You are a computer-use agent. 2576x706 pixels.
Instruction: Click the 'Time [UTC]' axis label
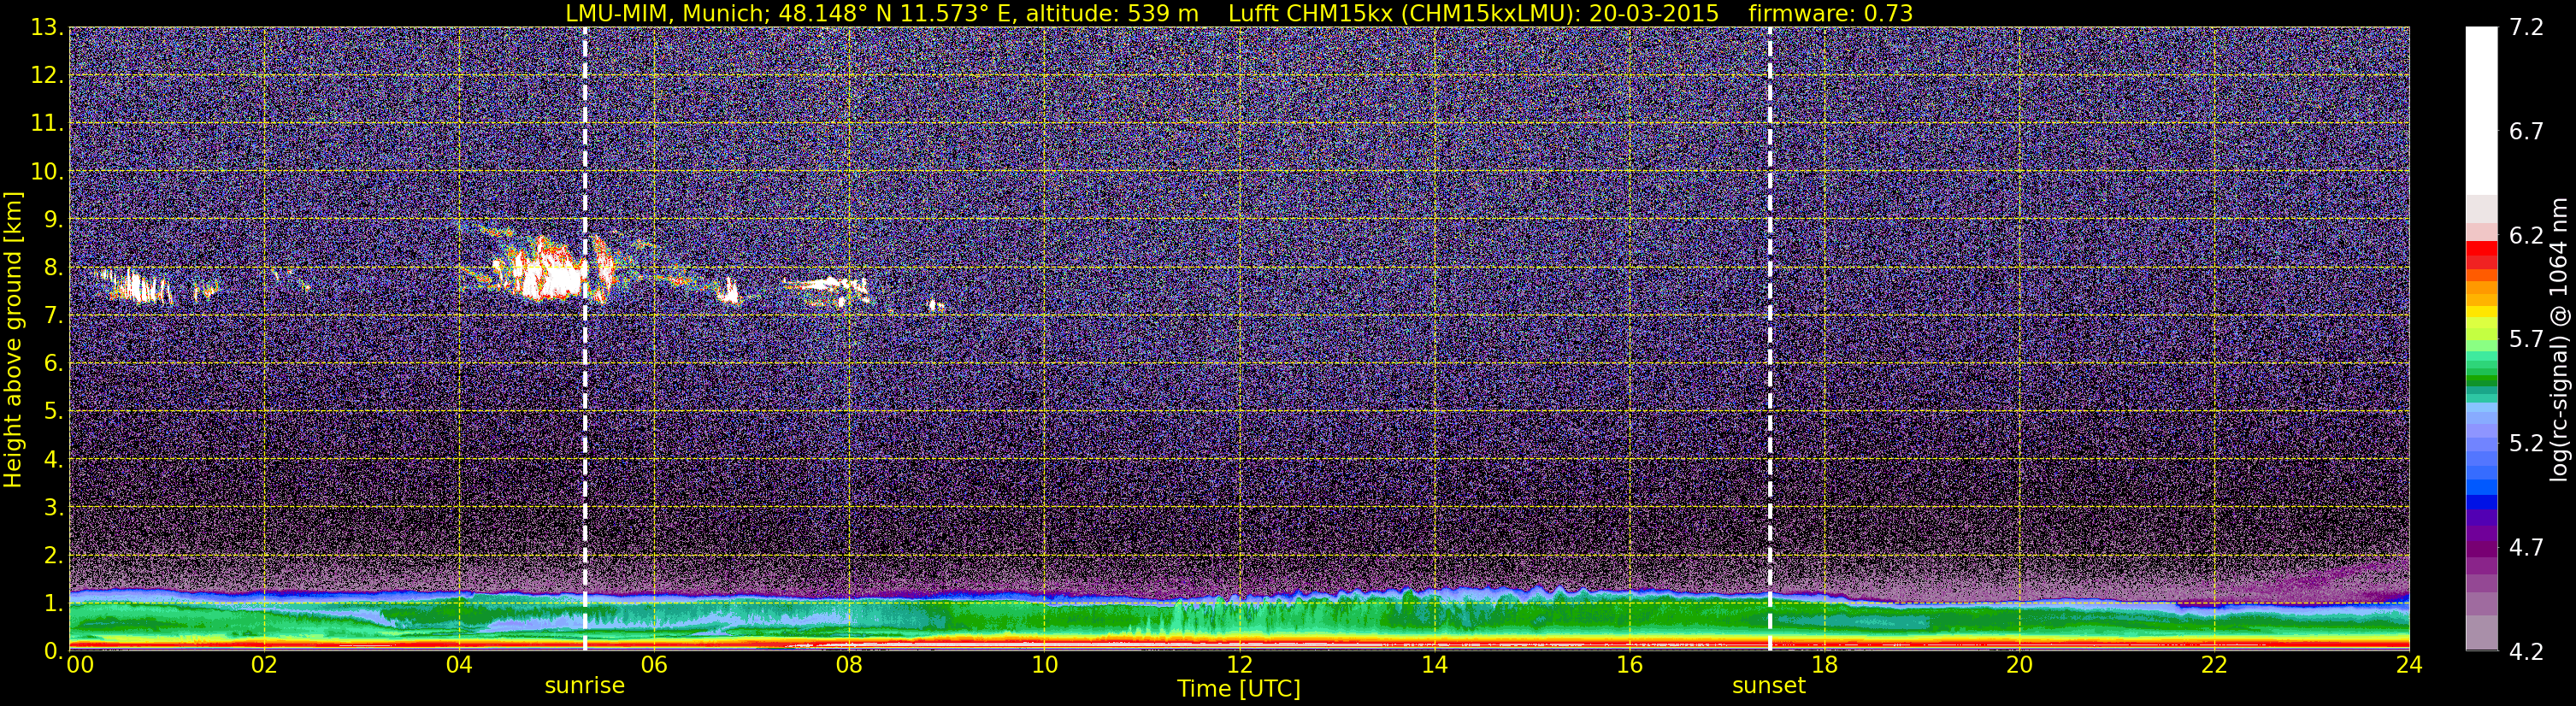coord(1238,689)
